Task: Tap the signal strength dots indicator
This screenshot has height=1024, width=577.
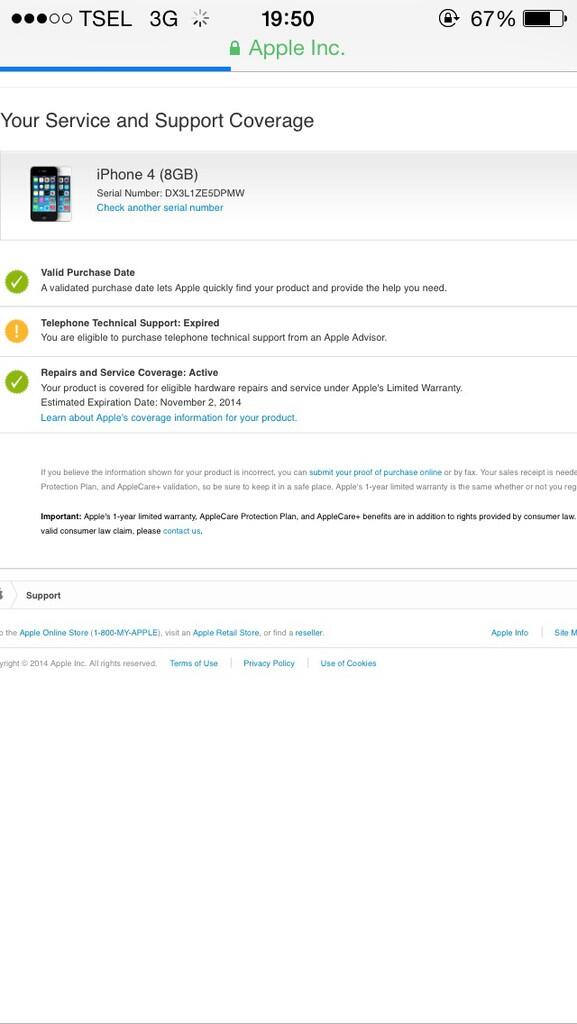Action: tap(42, 19)
